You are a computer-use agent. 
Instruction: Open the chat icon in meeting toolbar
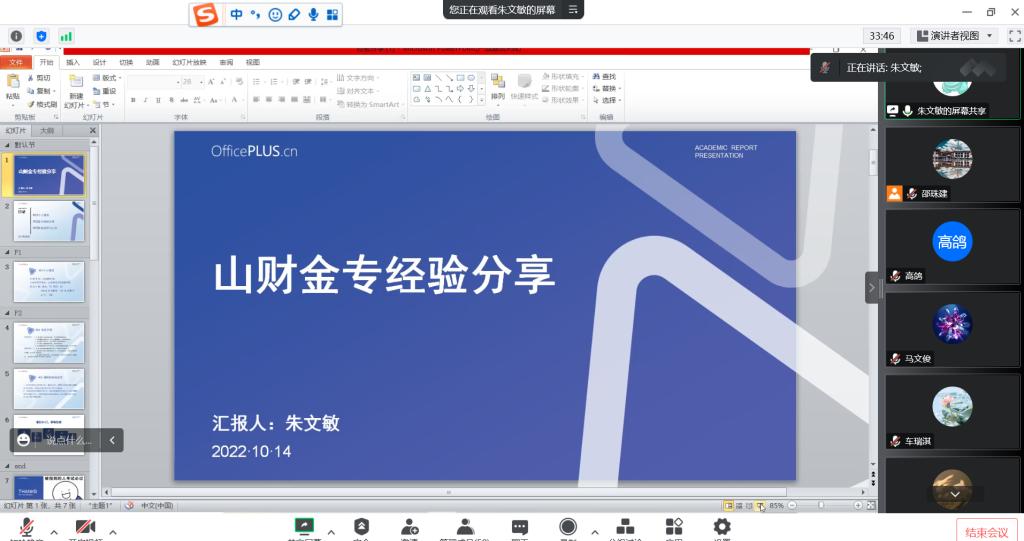tap(520, 527)
